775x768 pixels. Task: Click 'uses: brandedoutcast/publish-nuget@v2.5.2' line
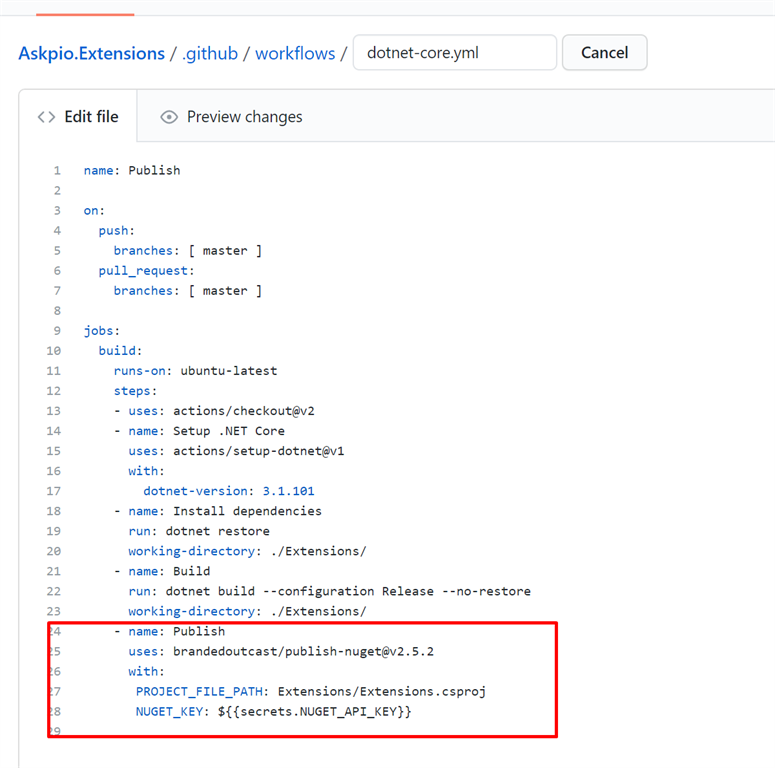(281, 651)
